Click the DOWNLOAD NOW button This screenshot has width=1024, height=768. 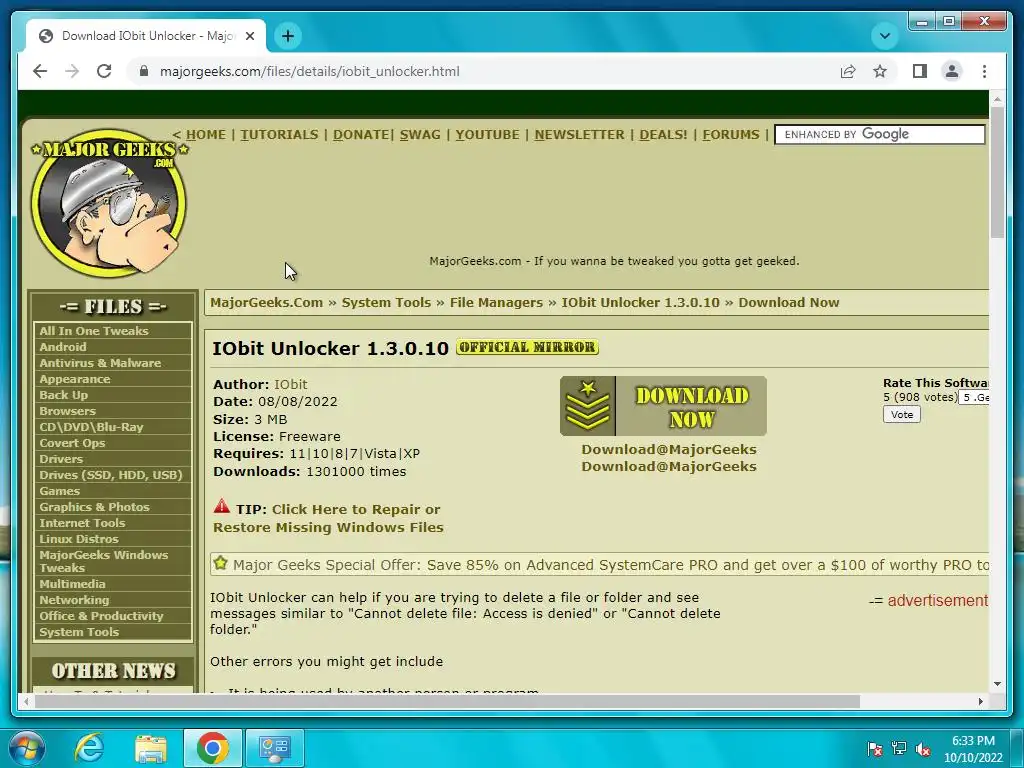[664, 406]
